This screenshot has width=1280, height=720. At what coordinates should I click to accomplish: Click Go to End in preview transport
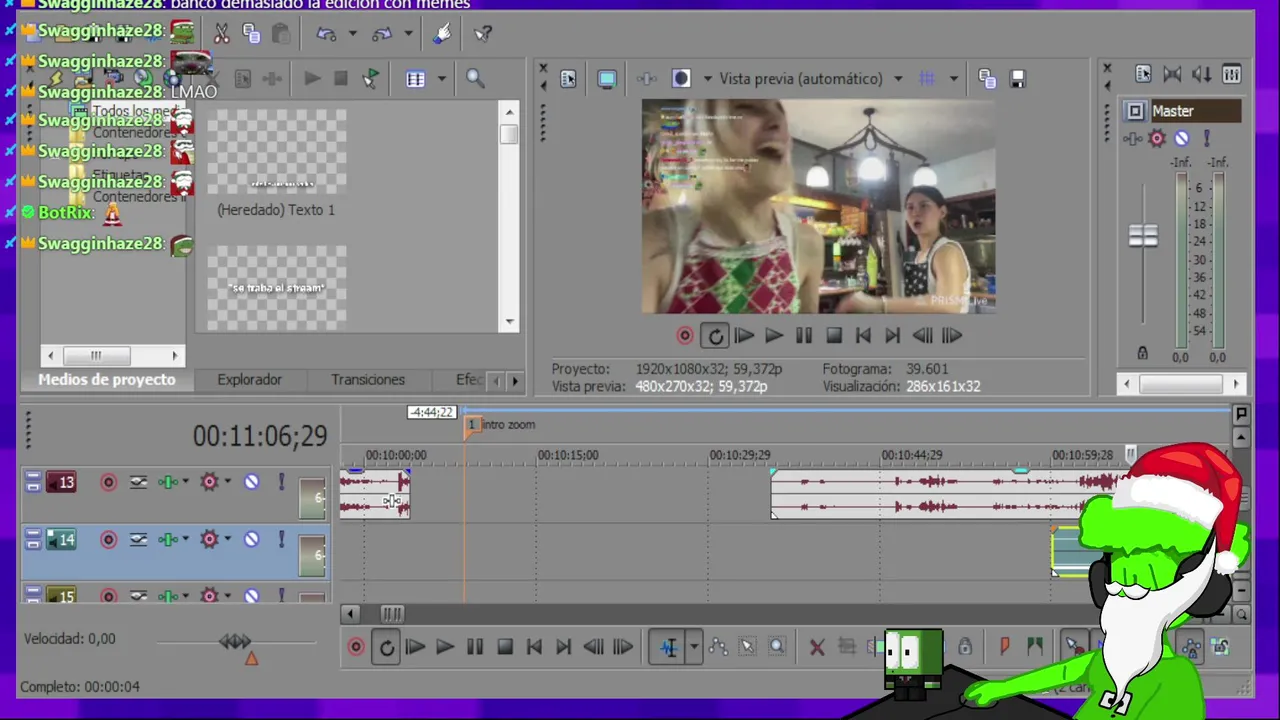(x=892, y=336)
